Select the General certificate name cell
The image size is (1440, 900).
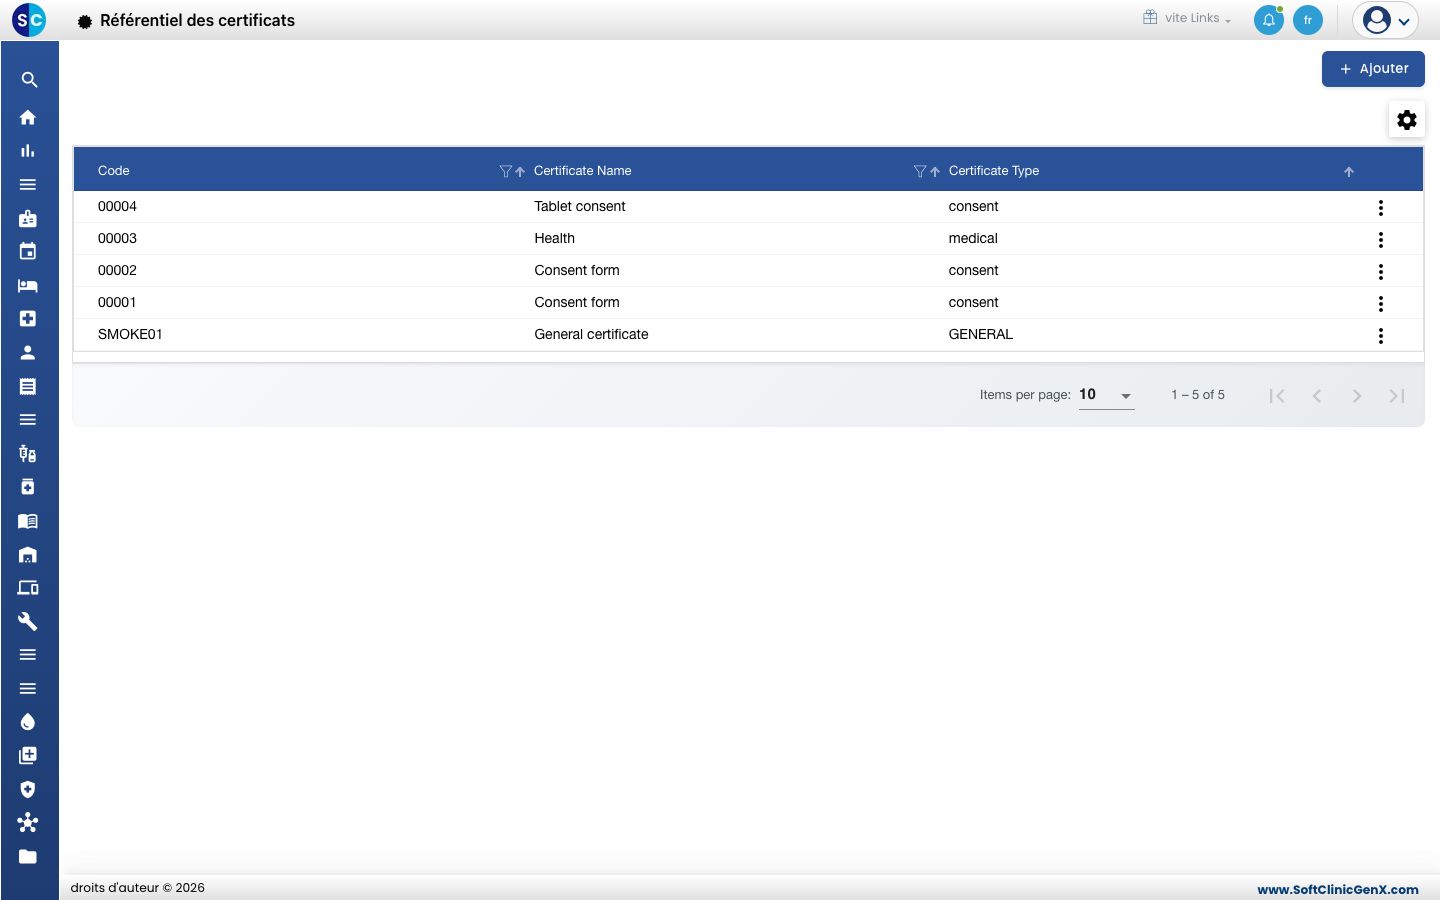[591, 334]
